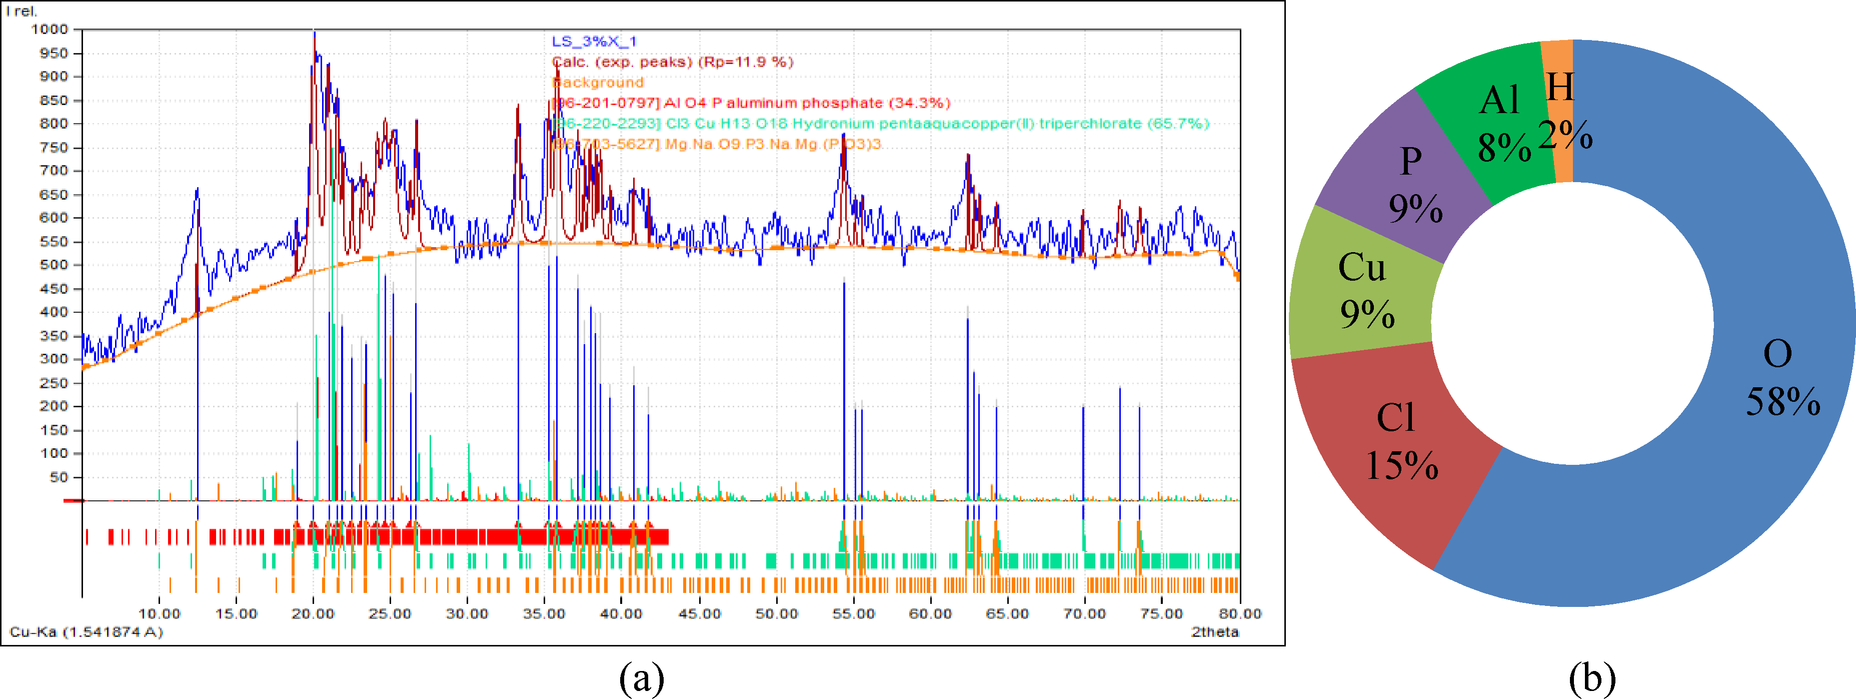Click the 65.00 tick on the 2theta axis
Viewport: 1856px width, 699px height.
[1008, 614]
